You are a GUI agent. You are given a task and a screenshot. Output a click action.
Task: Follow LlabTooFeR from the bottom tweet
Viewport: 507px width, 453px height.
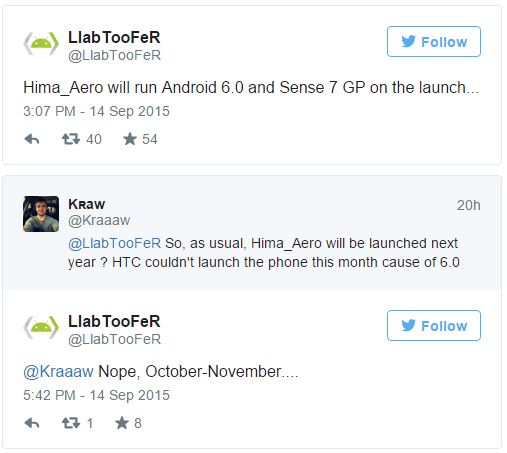click(434, 326)
